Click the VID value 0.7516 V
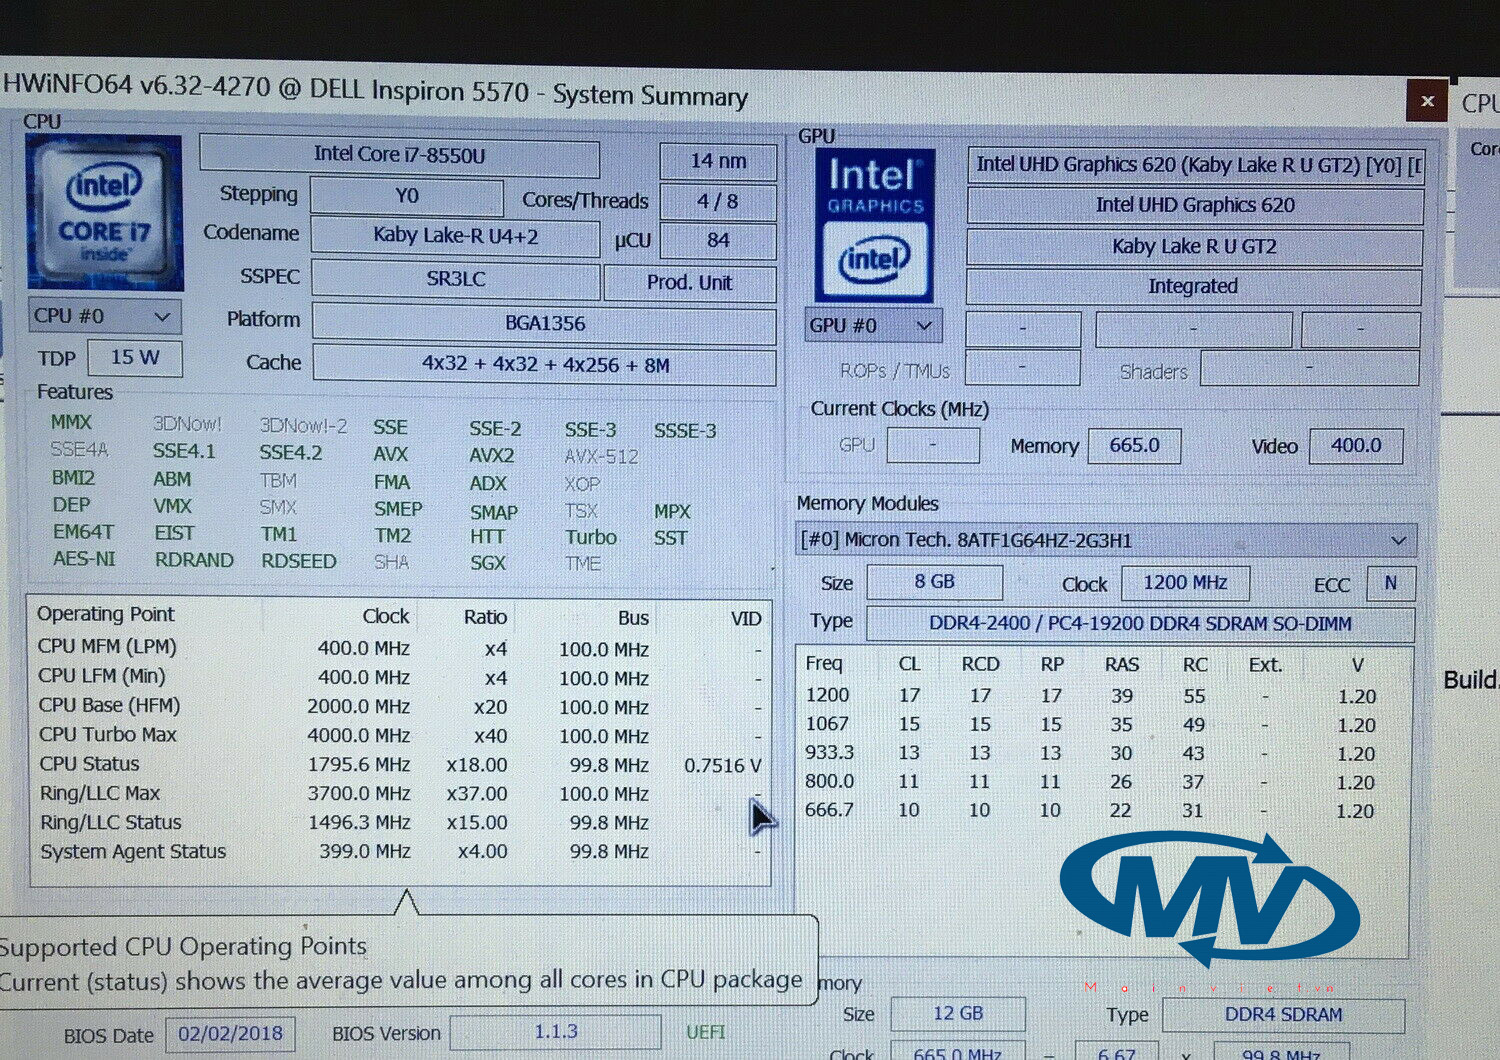The height and width of the screenshot is (1060, 1500). [722, 765]
